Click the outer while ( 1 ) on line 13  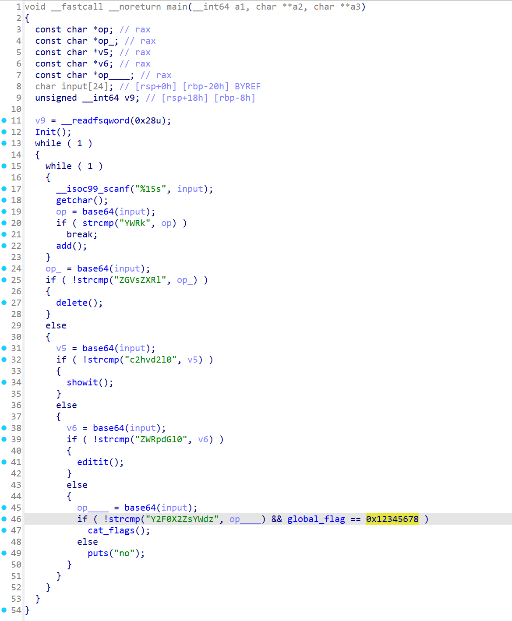click(63, 143)
